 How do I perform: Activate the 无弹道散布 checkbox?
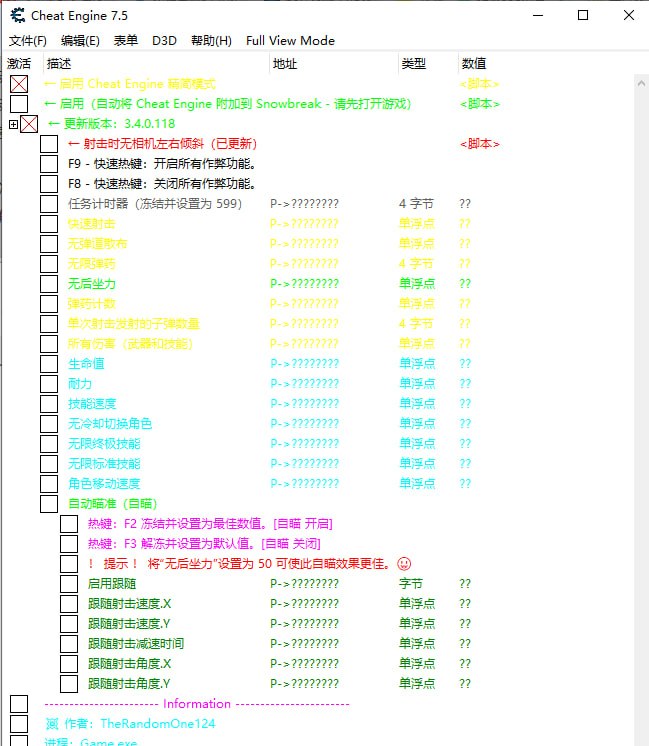(x=49, y=244)
